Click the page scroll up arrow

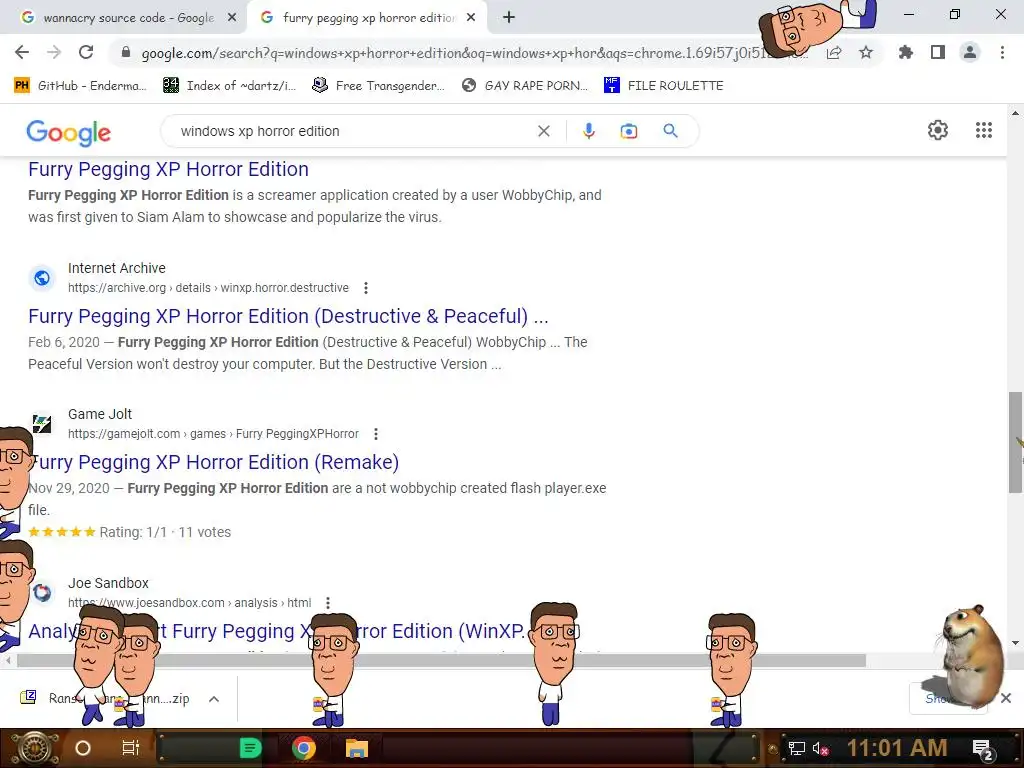coord(1015,114)
